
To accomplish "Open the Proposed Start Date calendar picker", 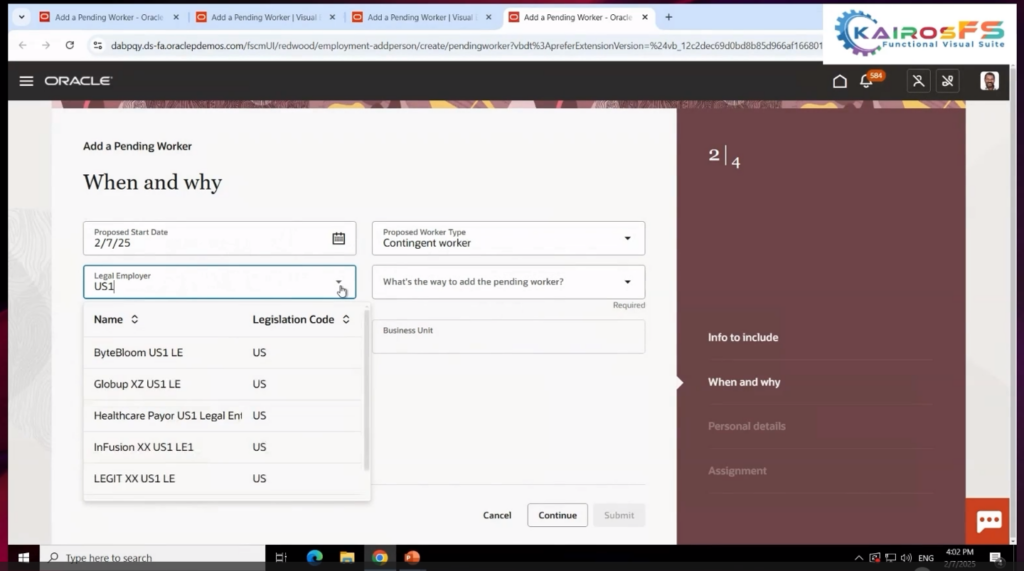I will (338, 238).
